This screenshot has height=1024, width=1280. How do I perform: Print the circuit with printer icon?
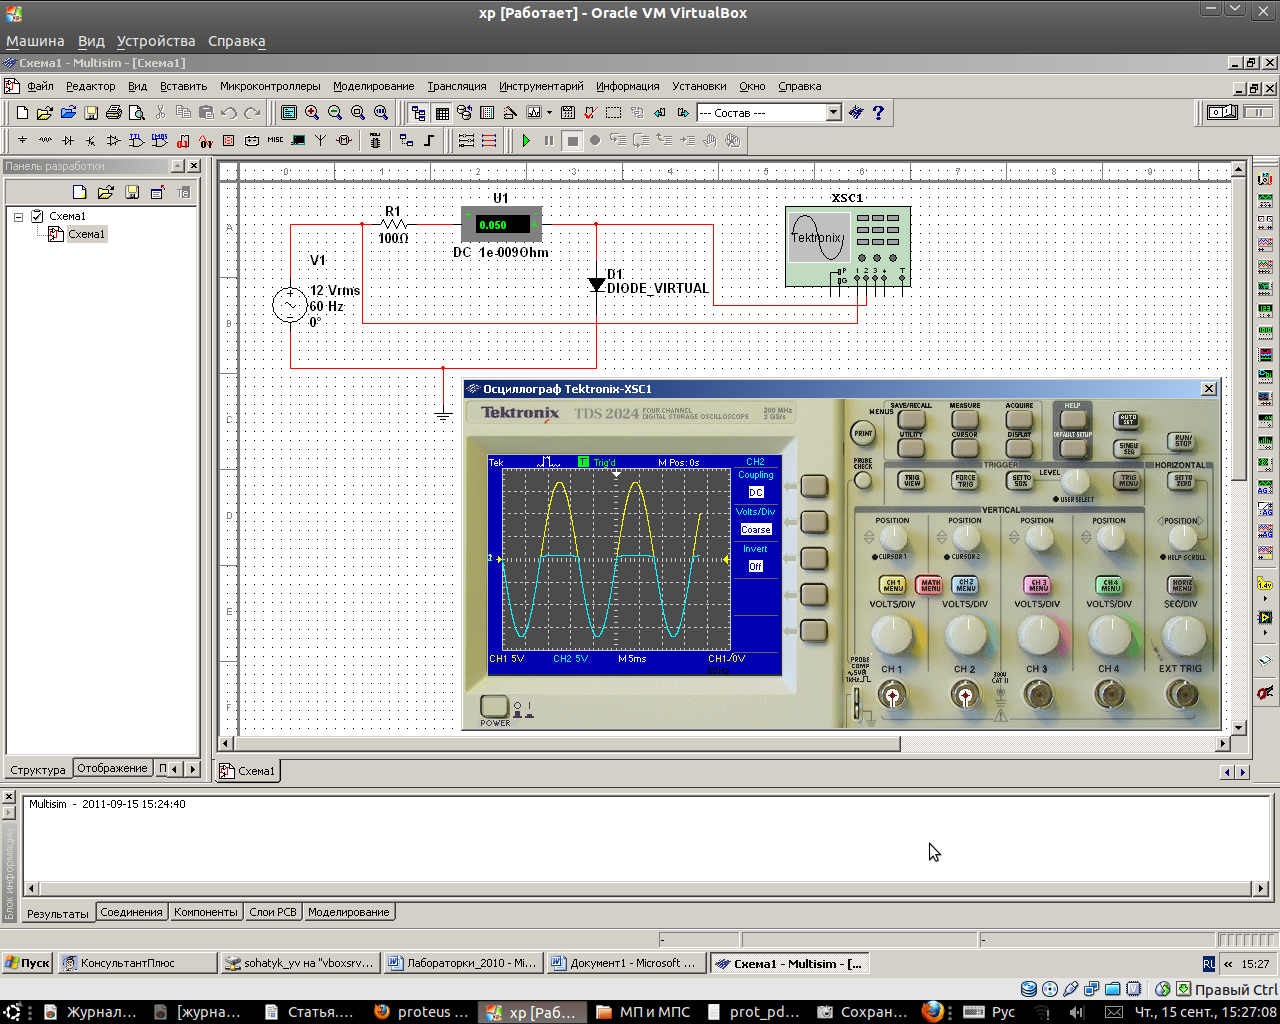tap(114, 113)
